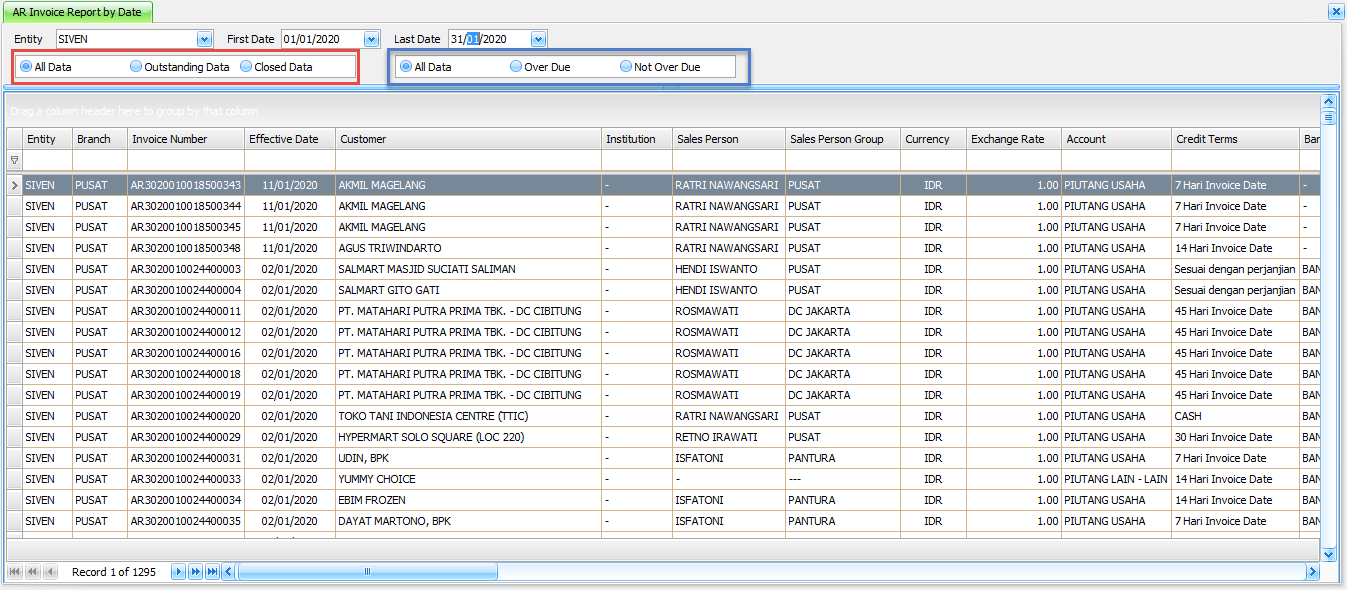Sort by Customer column header
This screenshot has height=590, width=1347.
pos(468,139)
